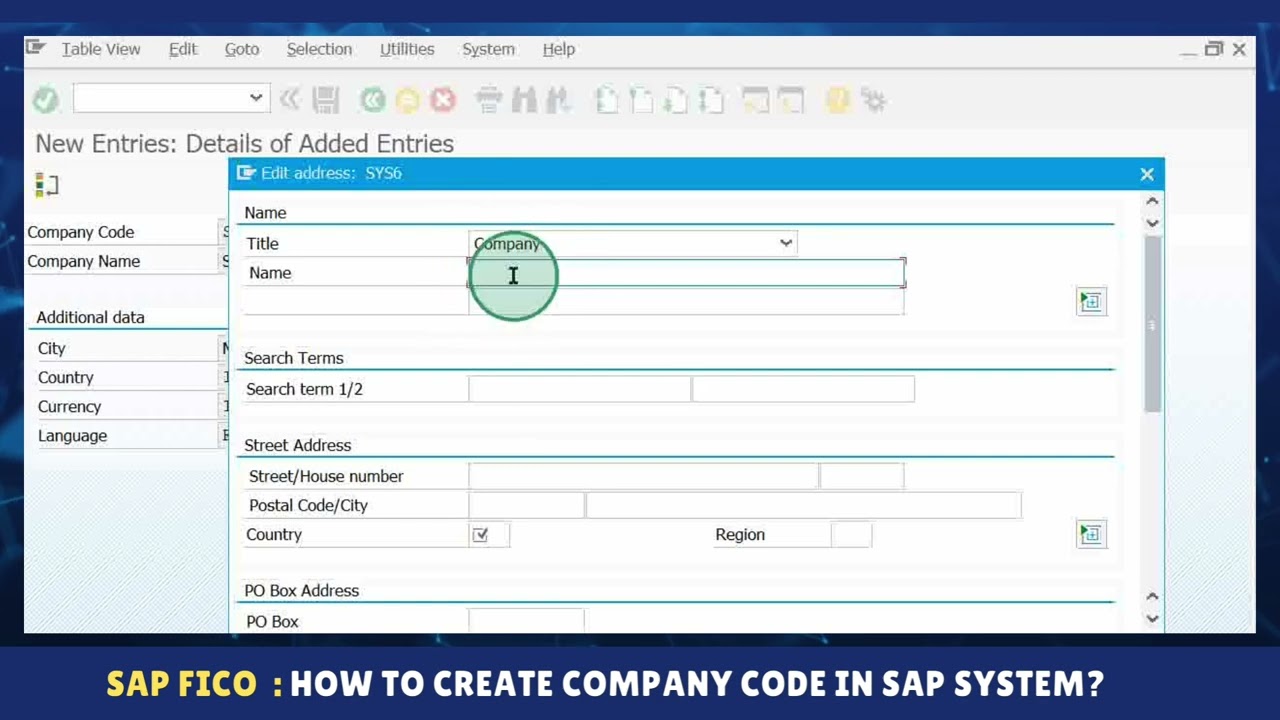Close the Edit address SYS6 dialog
Screen dimensions: 1280x720
coord(1147,174)
